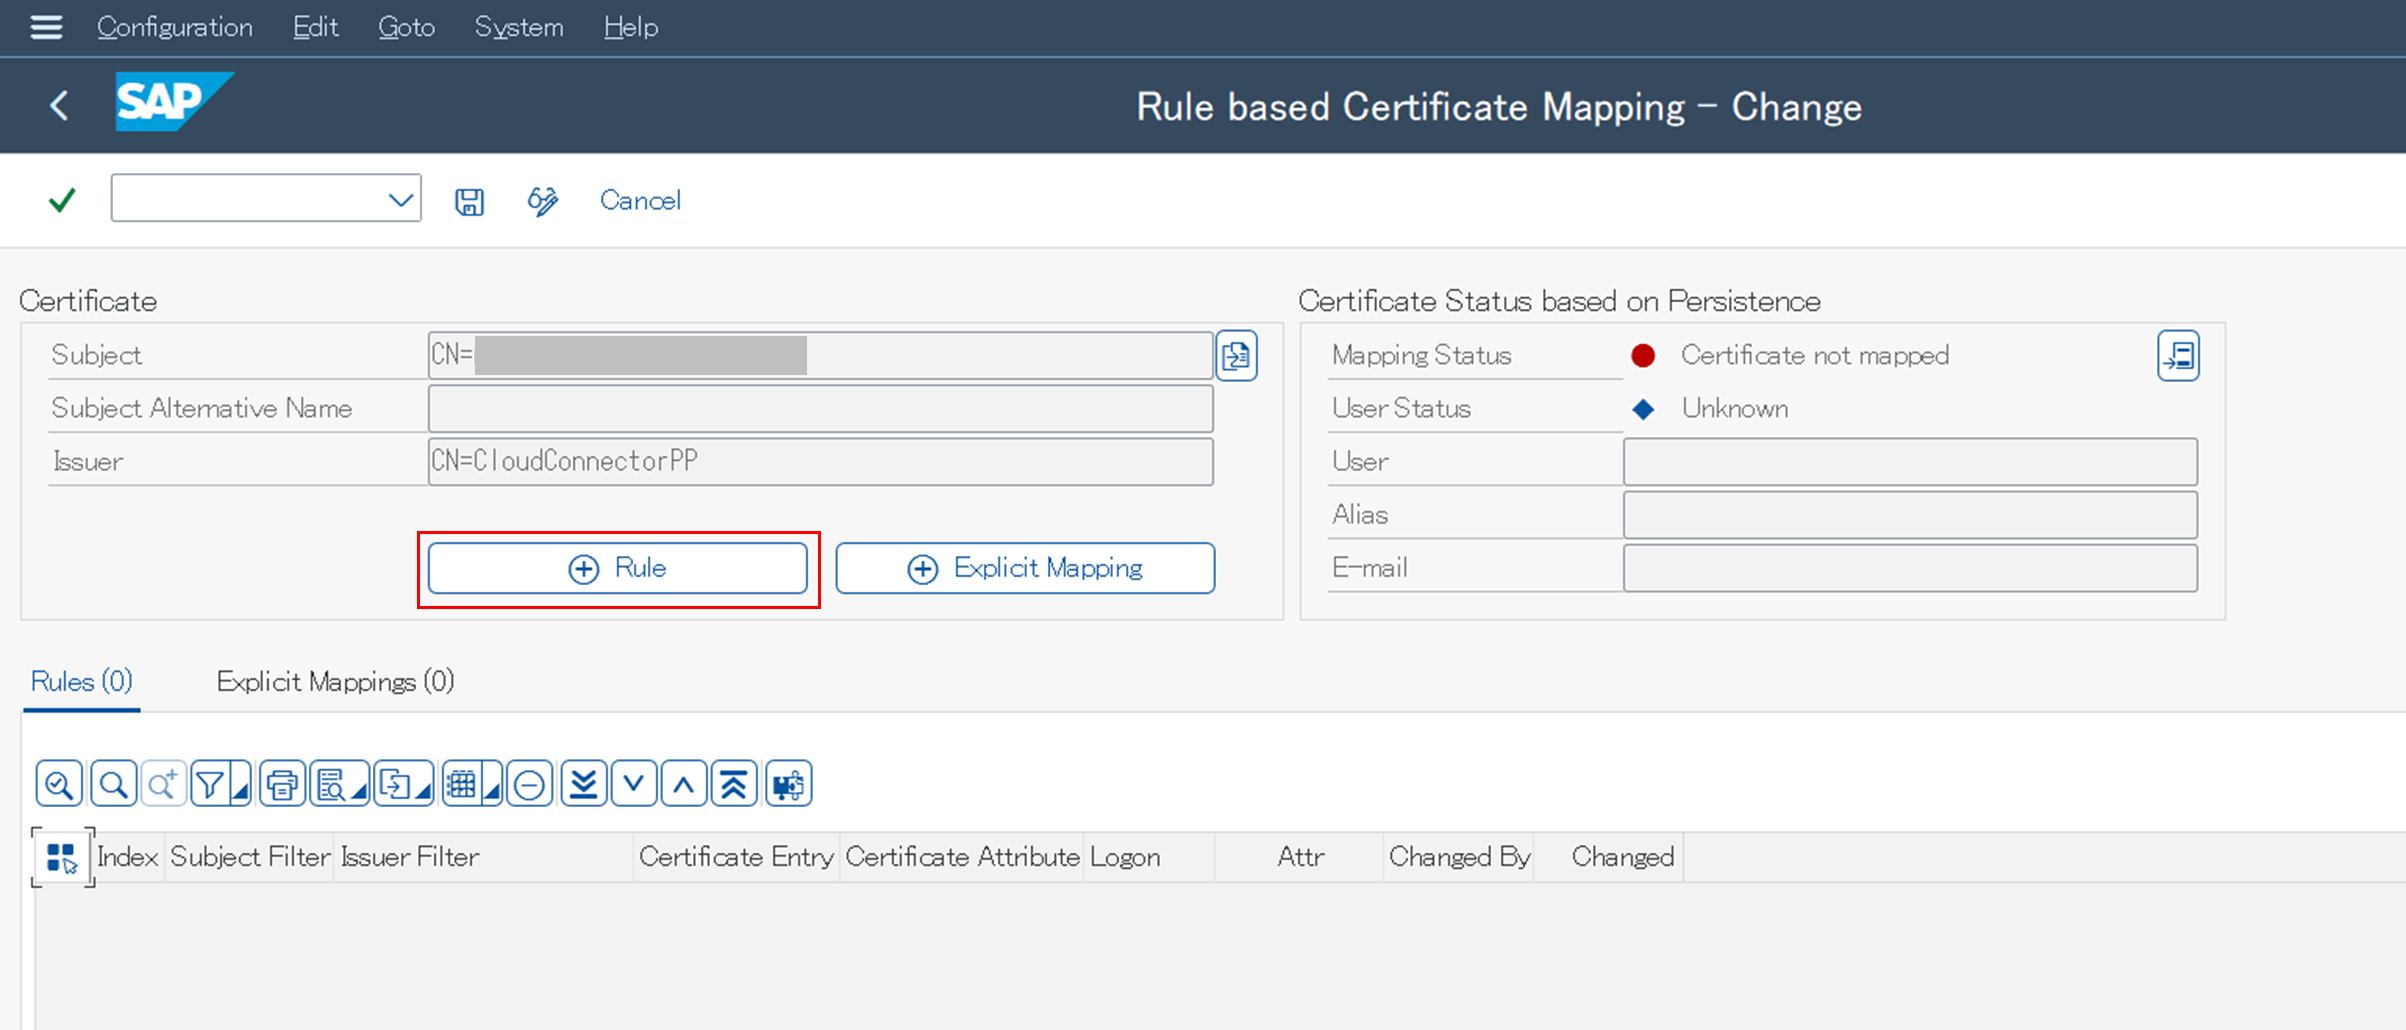Remove rule with minus circle icon
Screen dimensions: 2406x1030
pos(530,784)
